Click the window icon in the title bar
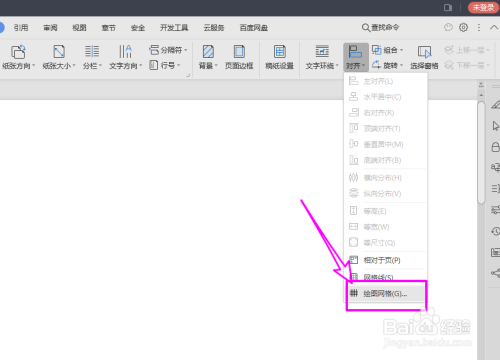This screenshot has width=500, height=360. coord(448,7)
